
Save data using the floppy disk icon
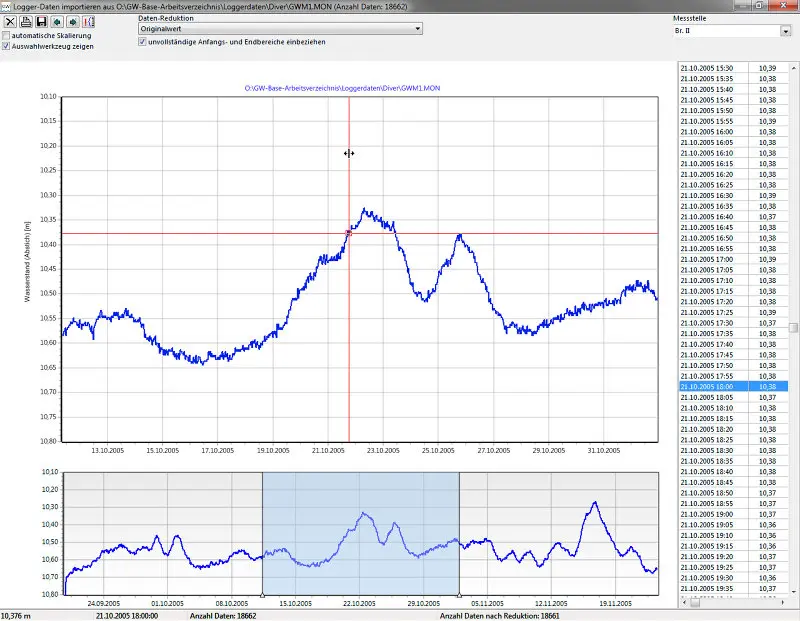click(x=42, y=21)
